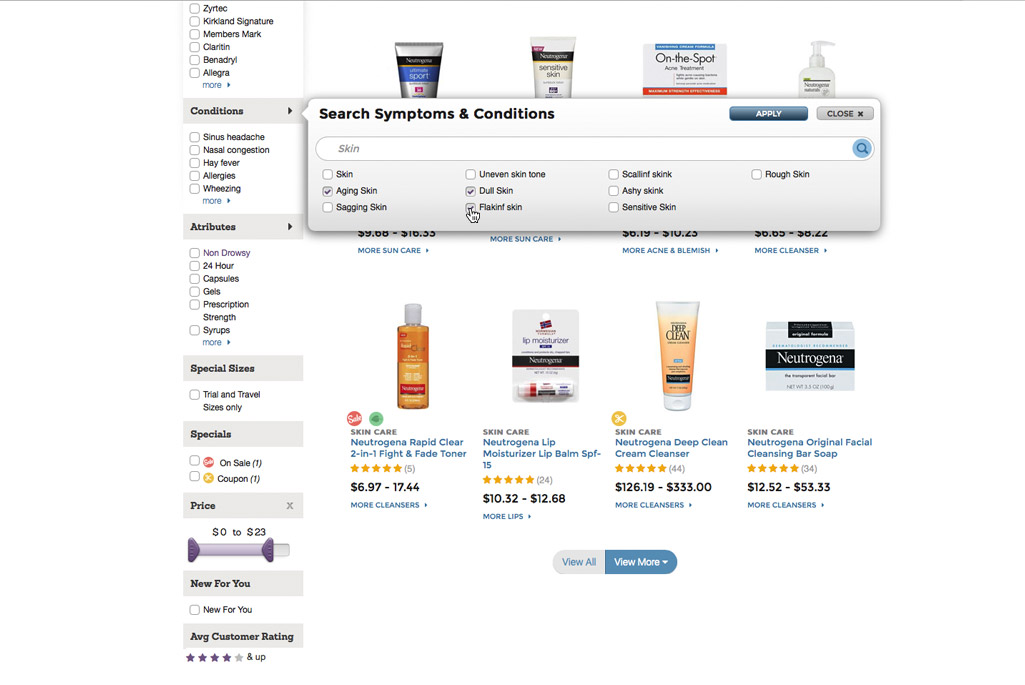This screenshot has width=1025, height=685.
Task: Remove Price filter with X icon
Action: (x=290, y=506)
